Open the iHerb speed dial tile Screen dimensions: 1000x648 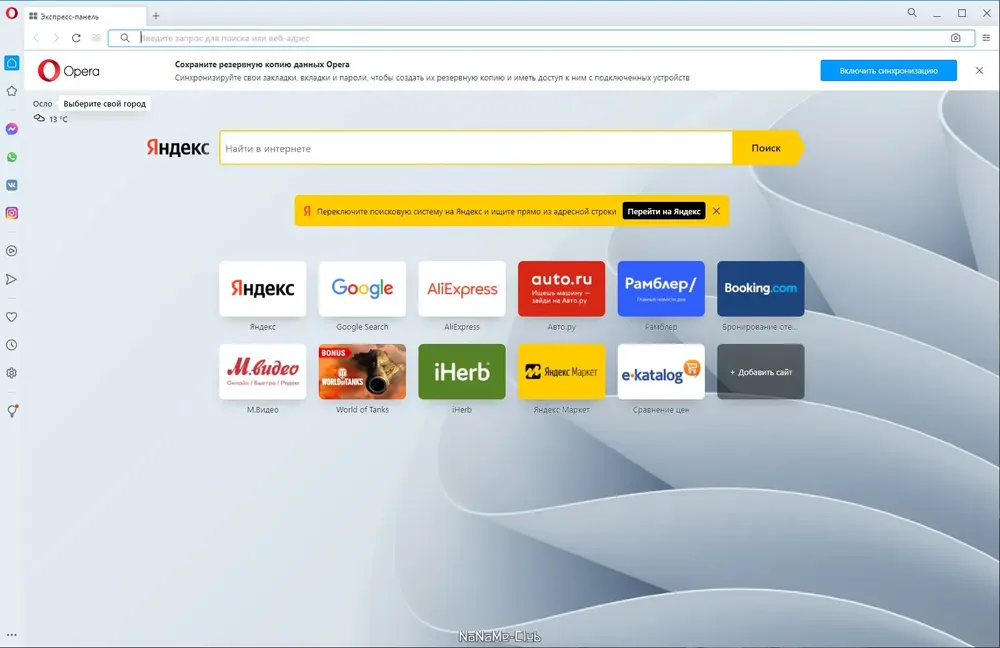(462, 372)
